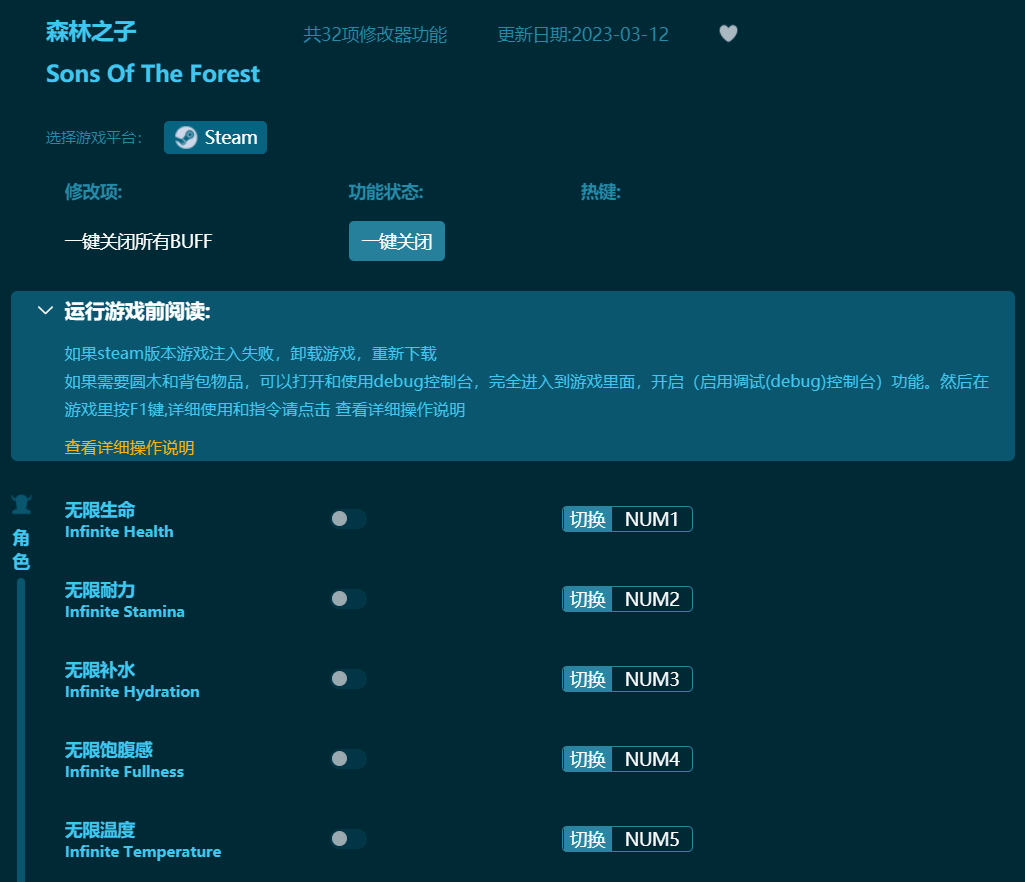Open the orange 查看详细操作说明 link
The width and height of the screenshot is (1025, 882).
(129, 448)
